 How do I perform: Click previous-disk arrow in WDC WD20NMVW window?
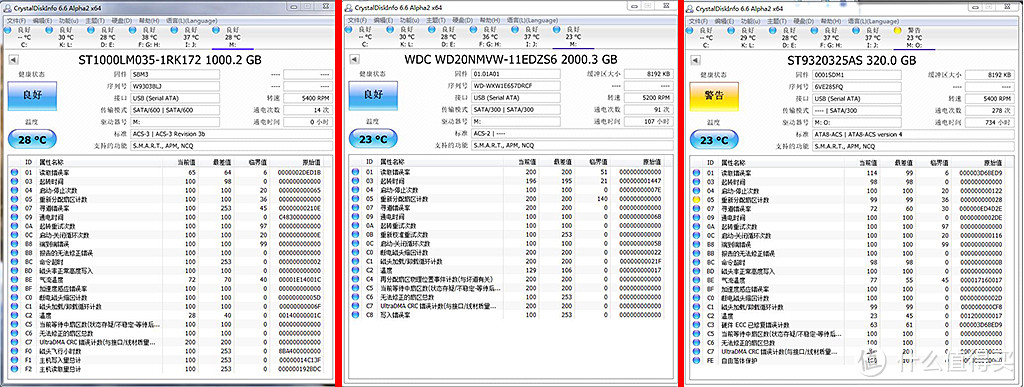[355, 59]
